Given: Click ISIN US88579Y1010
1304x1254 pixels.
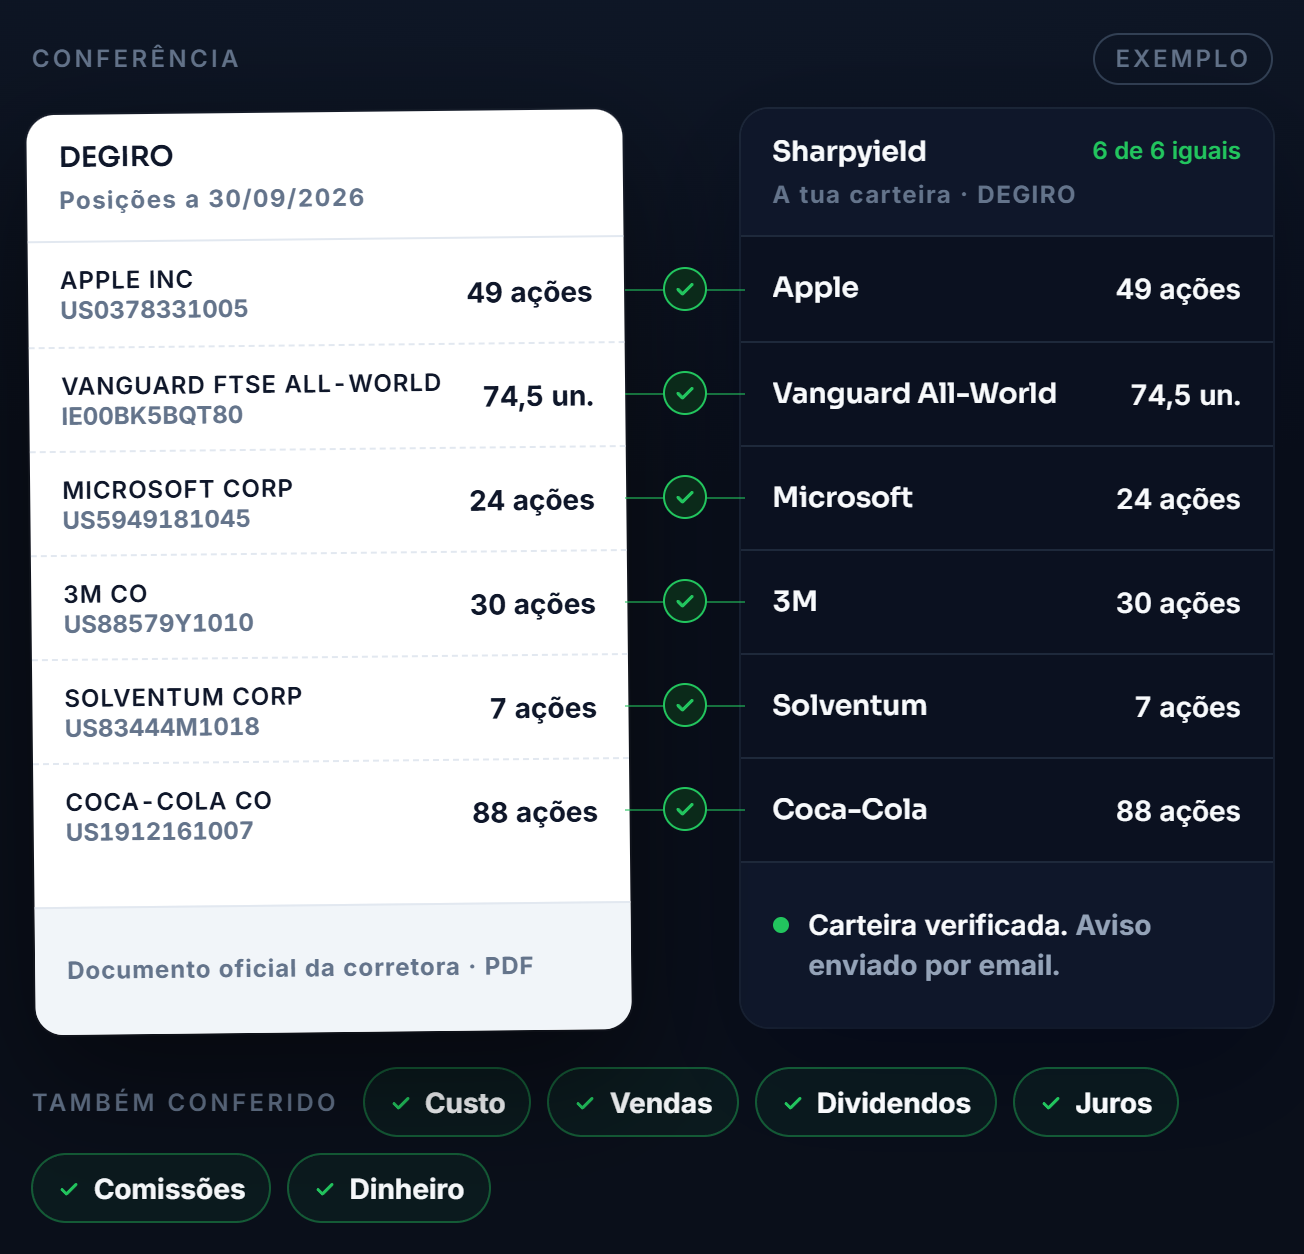Looking at the screenshot, I should (159, 623).
